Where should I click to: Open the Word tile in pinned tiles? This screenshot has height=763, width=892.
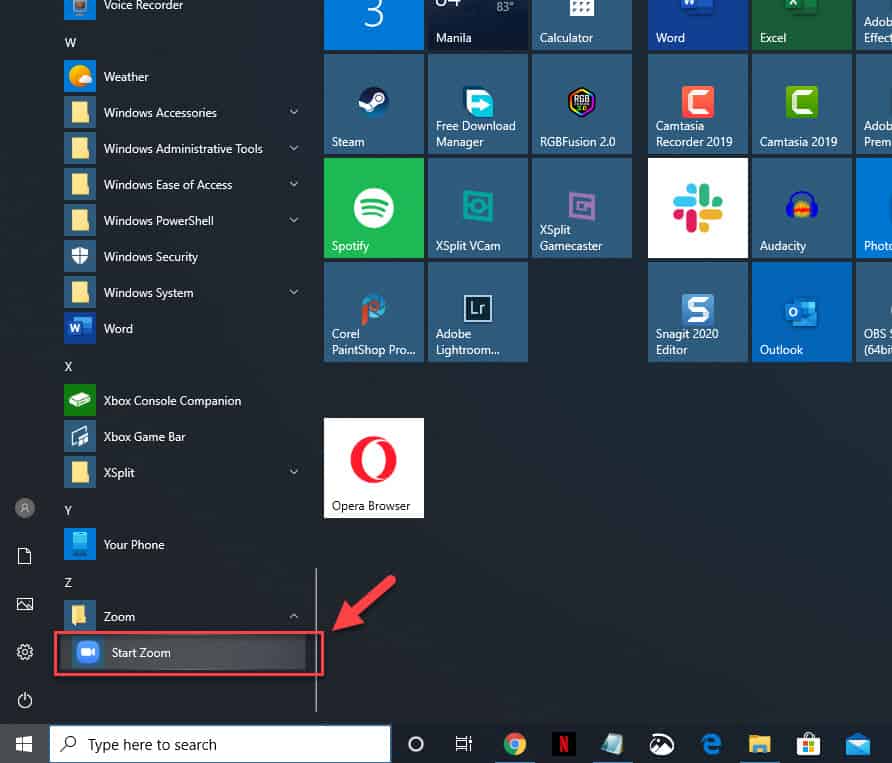[698, 25]
